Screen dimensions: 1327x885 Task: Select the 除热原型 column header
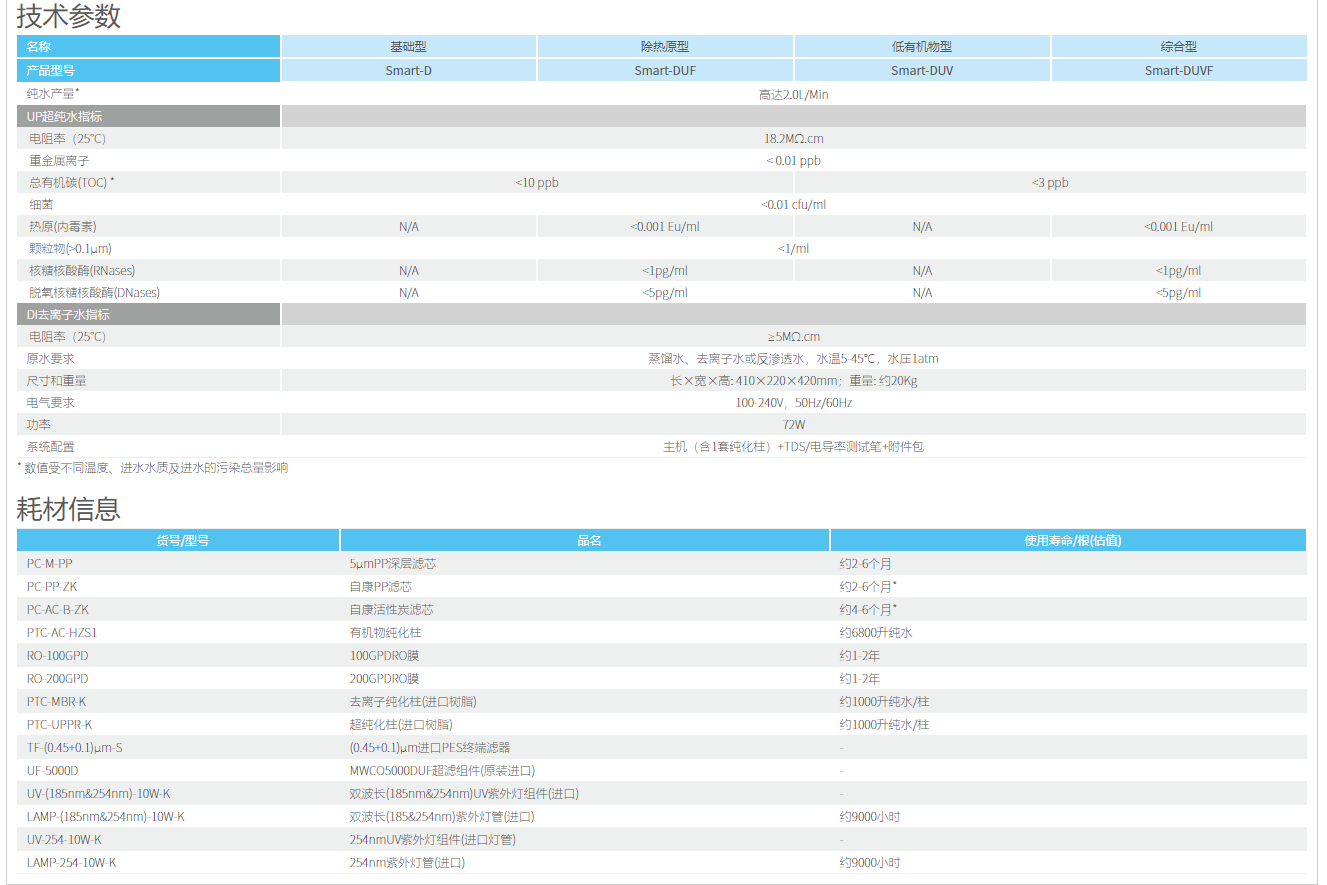pyautogui.click(x=665, y=47)
